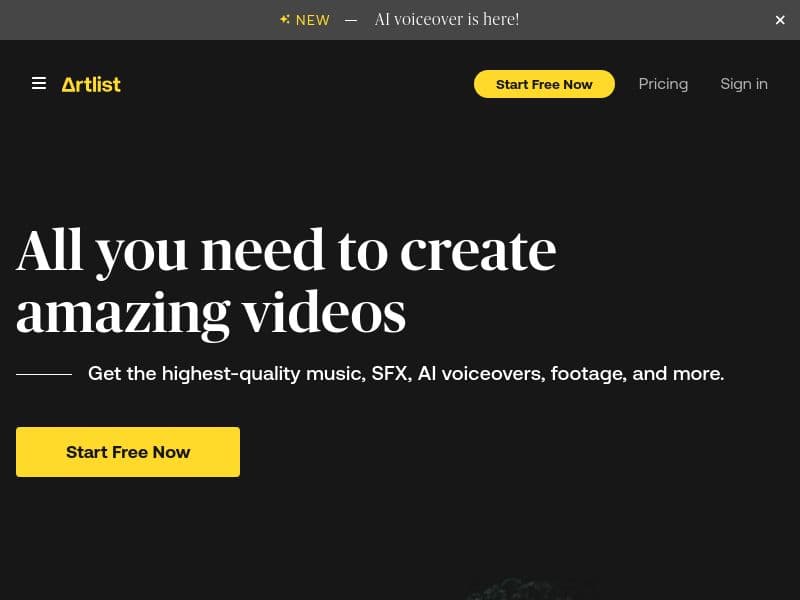Click the "amazing videos" headline text

(211, 312)
